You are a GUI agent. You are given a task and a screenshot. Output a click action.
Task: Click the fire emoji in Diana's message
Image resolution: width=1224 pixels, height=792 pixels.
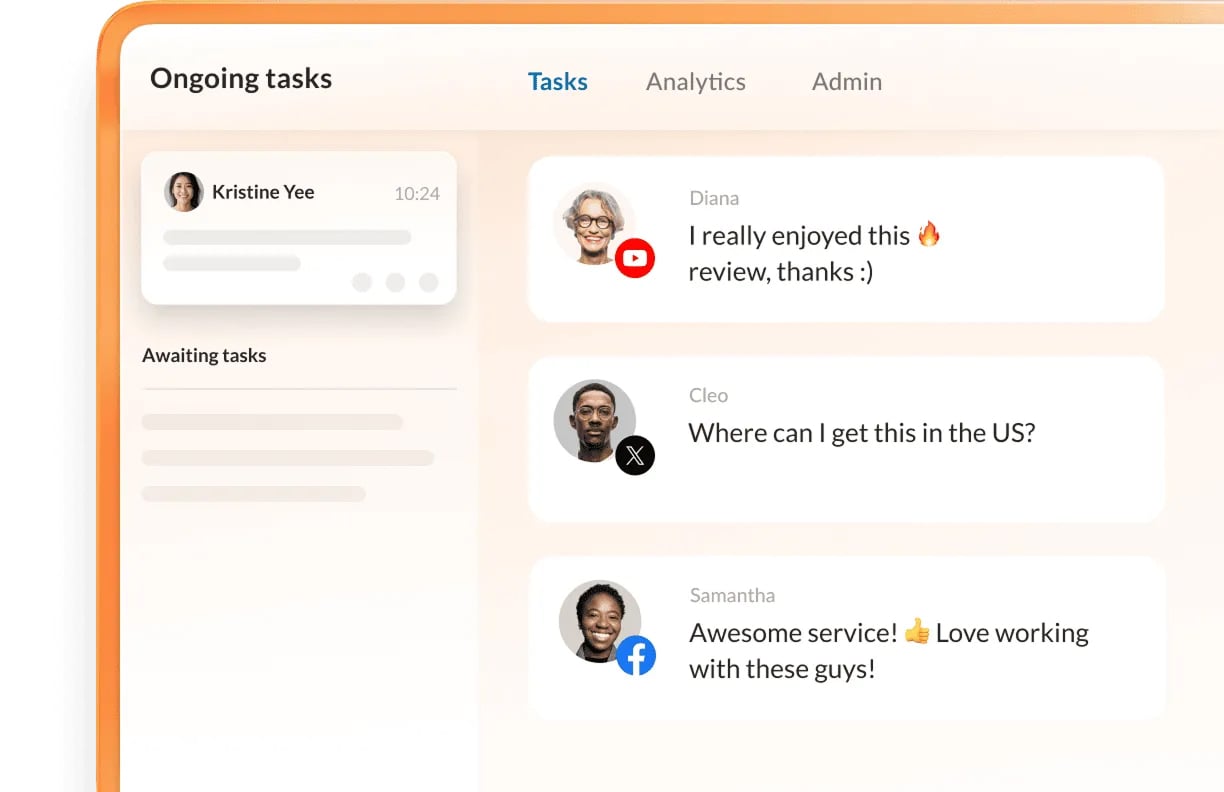[929, 234]
